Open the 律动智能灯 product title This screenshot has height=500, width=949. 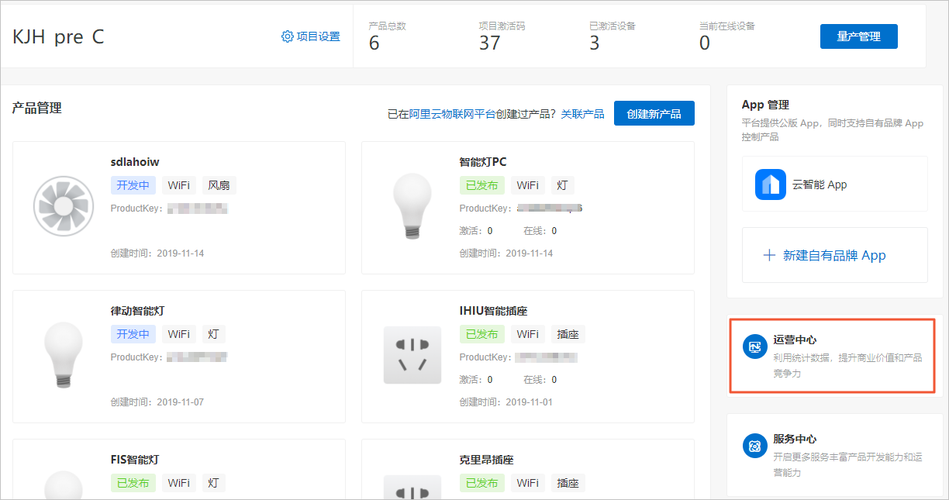(x=137, y=311)
